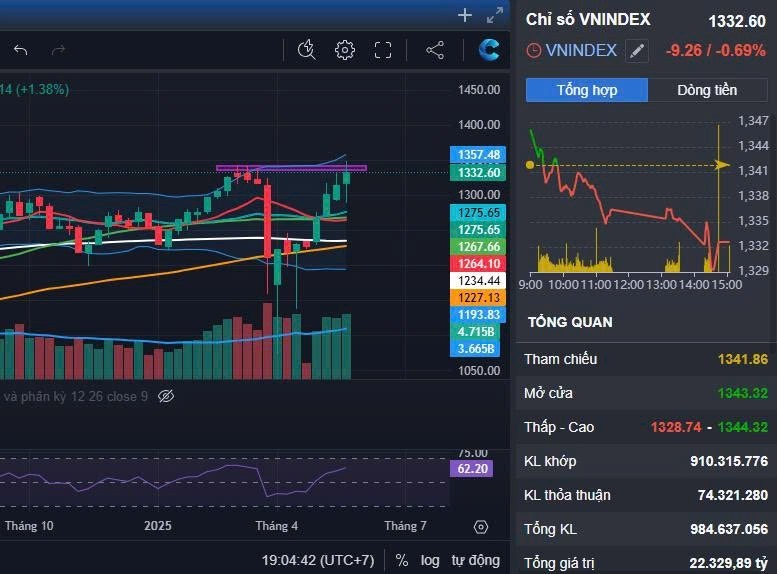Switch to Dòng tiền tab
777x574 pixels.
[707, 90]
